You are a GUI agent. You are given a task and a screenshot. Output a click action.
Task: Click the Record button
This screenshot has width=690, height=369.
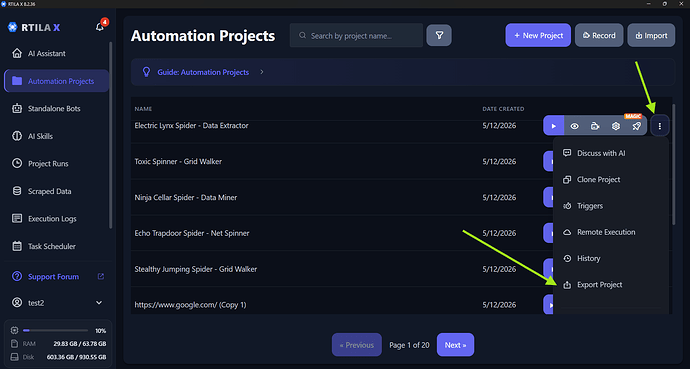pyautogui.click(x=599, y=35)
